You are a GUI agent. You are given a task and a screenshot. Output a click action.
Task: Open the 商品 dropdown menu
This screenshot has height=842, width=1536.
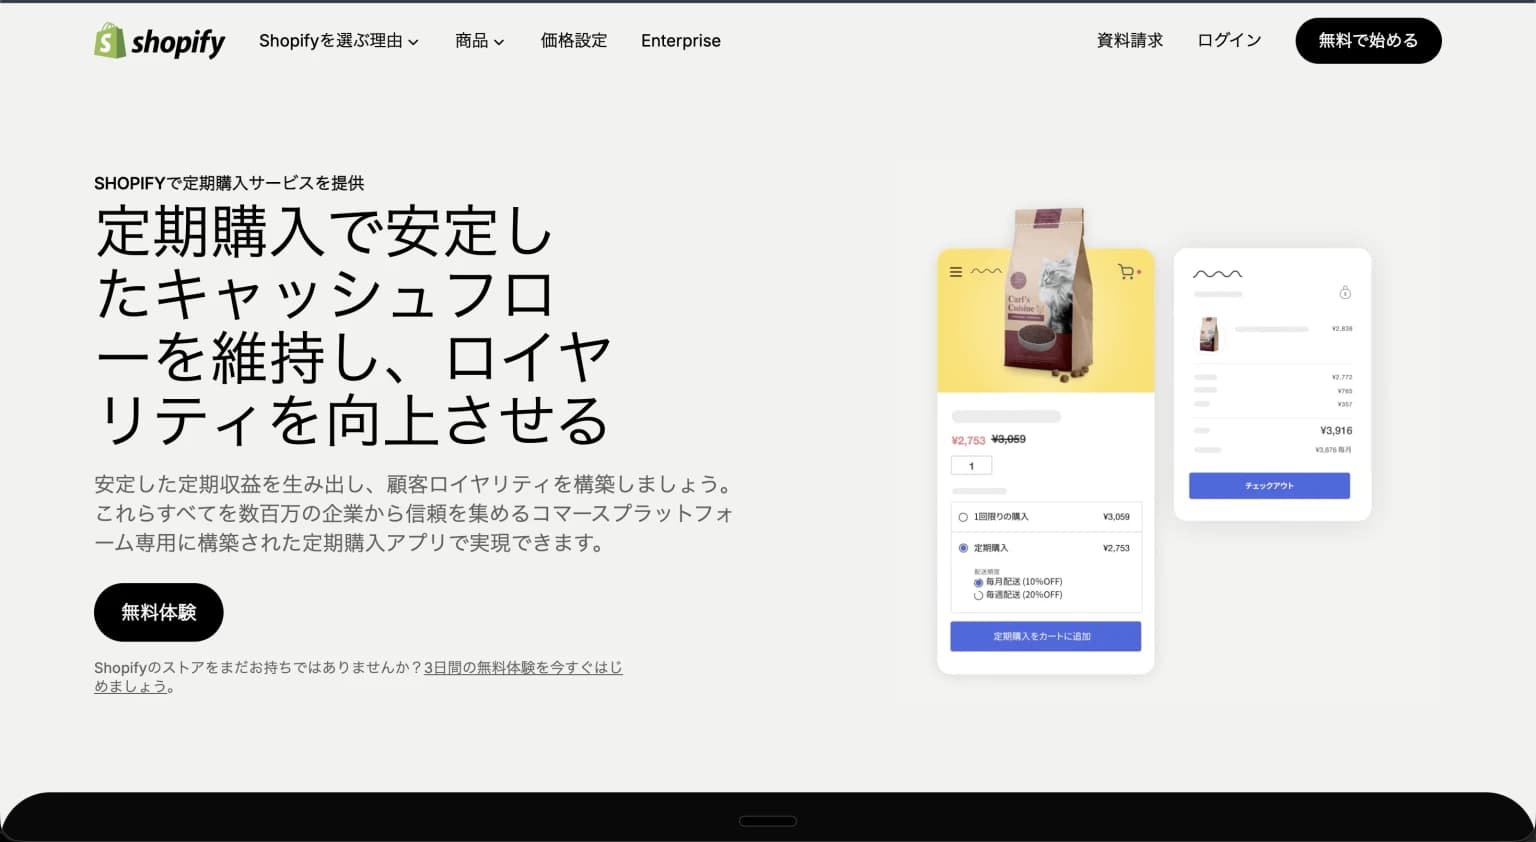478,41
